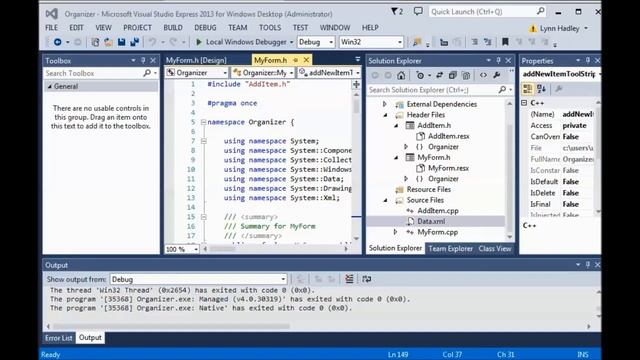Click split editor icon above scrollbar
Screen dimensions: 640x360
[x=356, y=84]
